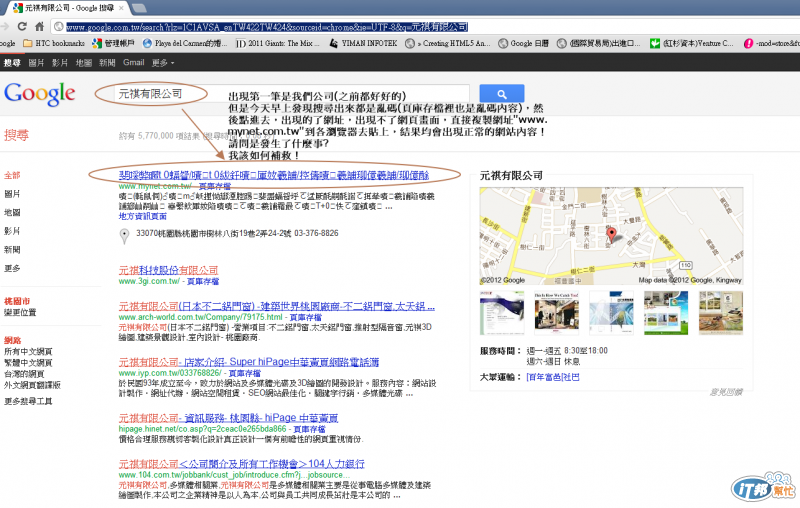The height and width of the screenshot is (508, 800).
Task: Open the 日本不二鋁門窗 result link
Action: pos(277,306)
